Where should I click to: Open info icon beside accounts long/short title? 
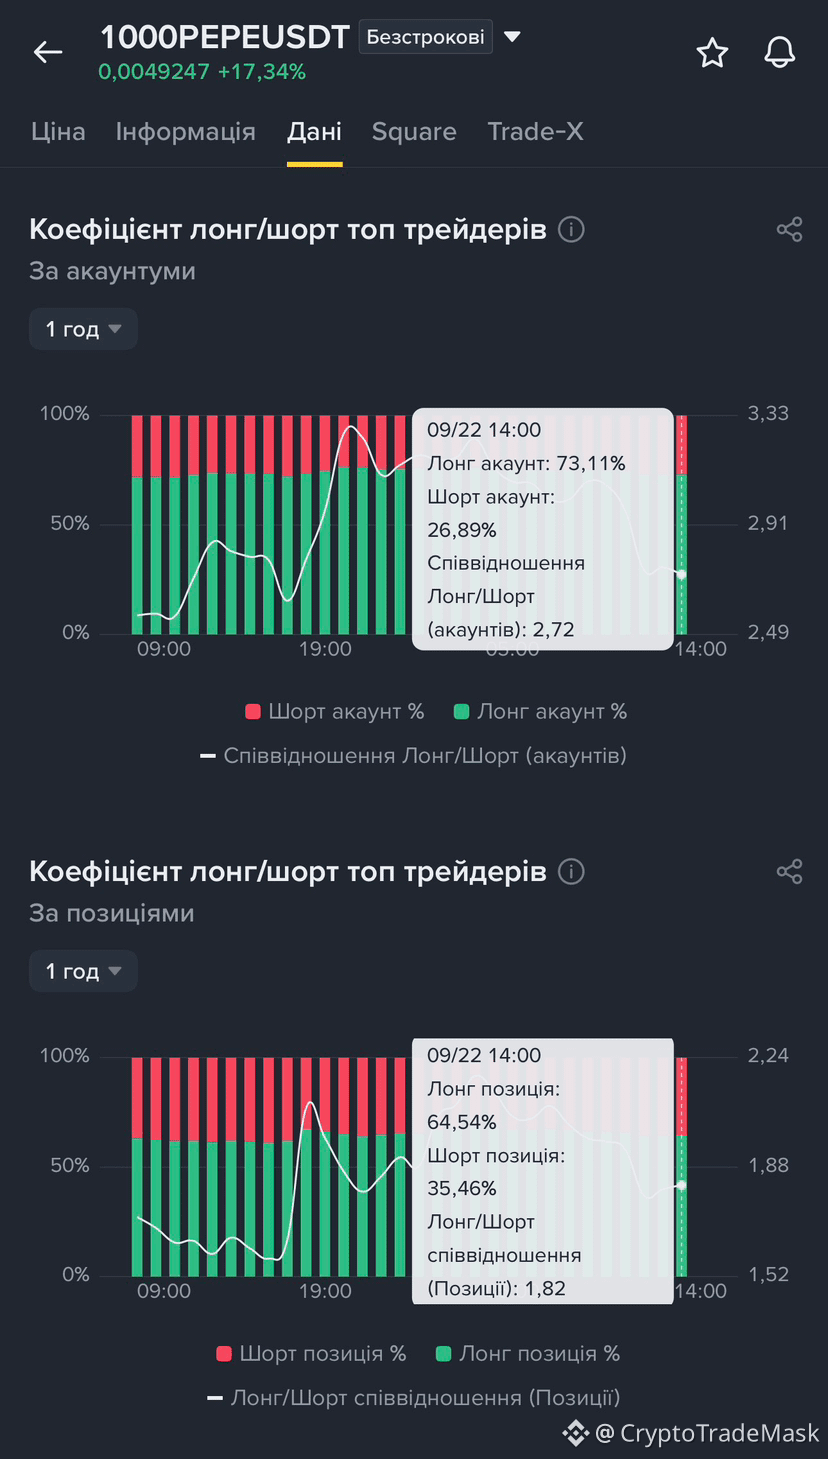[x=571, y=230]
